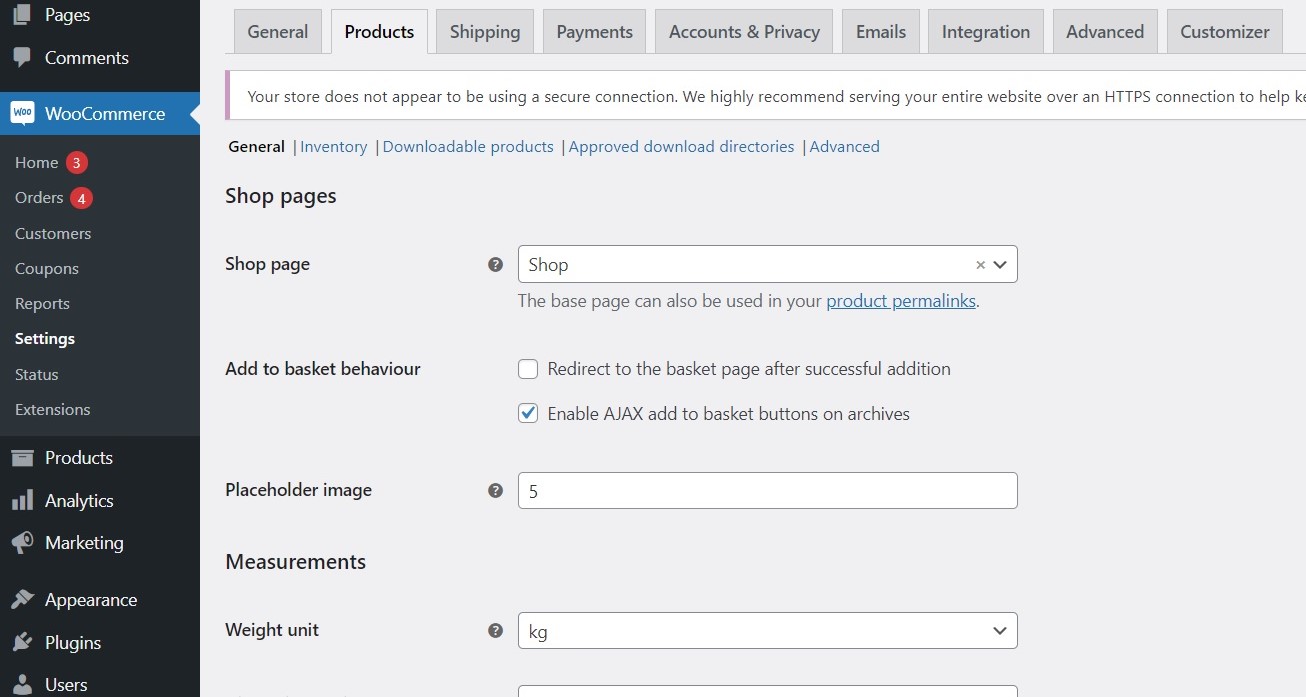The width and height of the screenshot is (1306, 697).
Task: Open the Payments settings tab
Action: pos(594,32)
